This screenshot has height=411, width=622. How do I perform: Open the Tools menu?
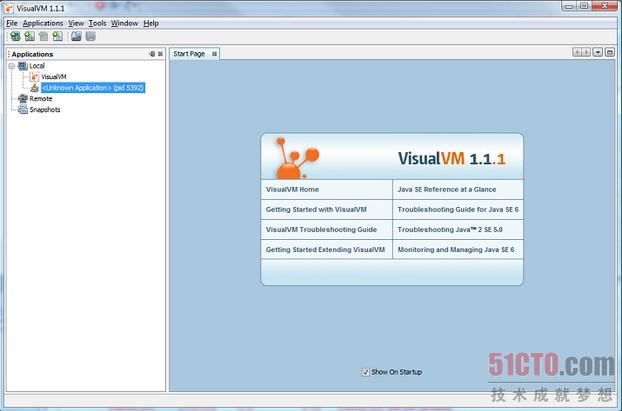pyautogui.click(x=97, y=23)
